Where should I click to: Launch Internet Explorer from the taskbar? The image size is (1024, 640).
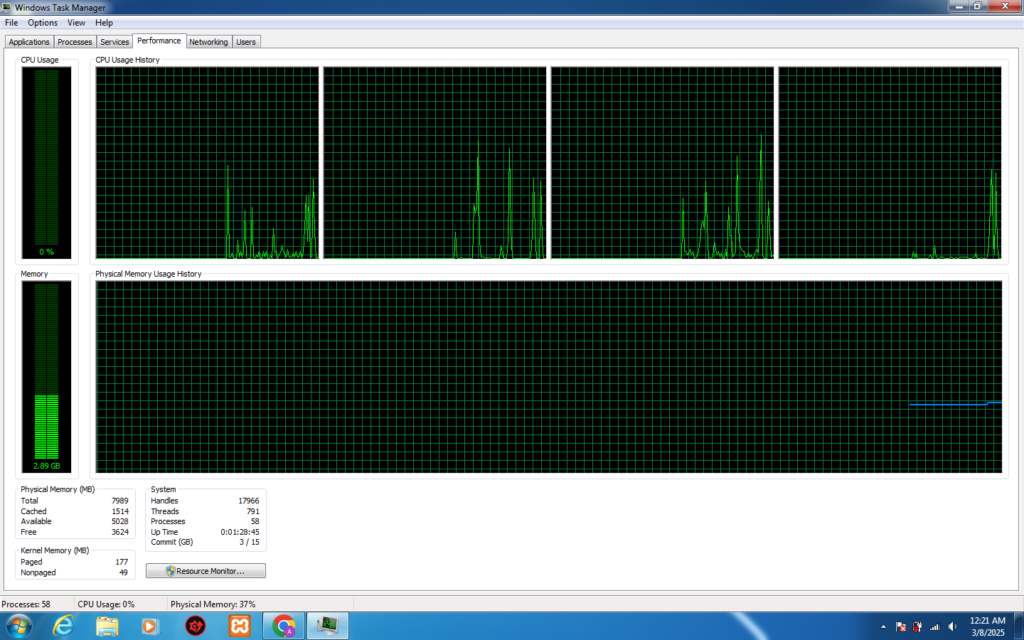click(63, 626)
